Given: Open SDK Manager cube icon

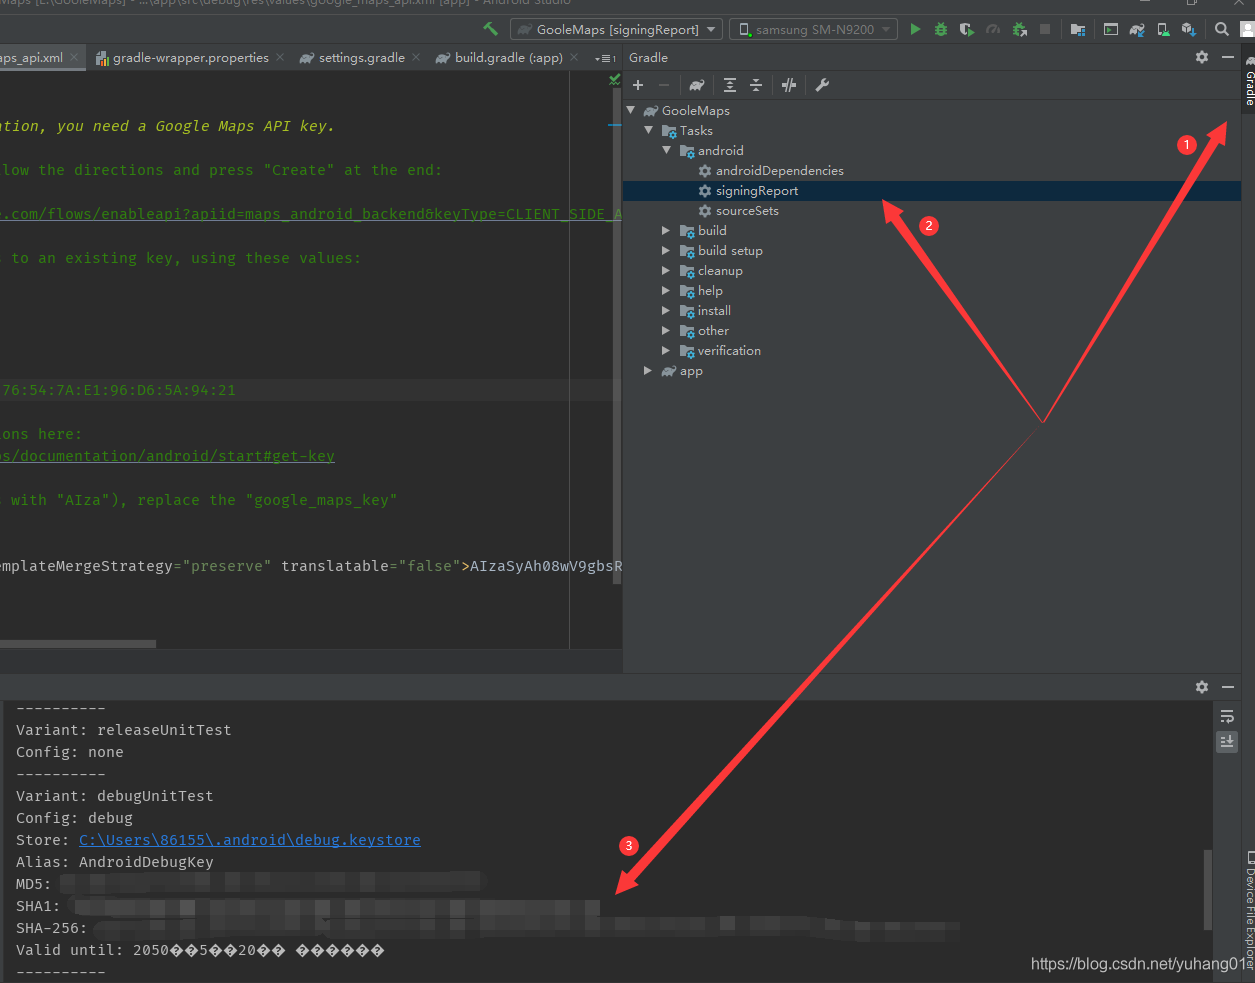Looking at the screenshot, I should pos(1189,29).
